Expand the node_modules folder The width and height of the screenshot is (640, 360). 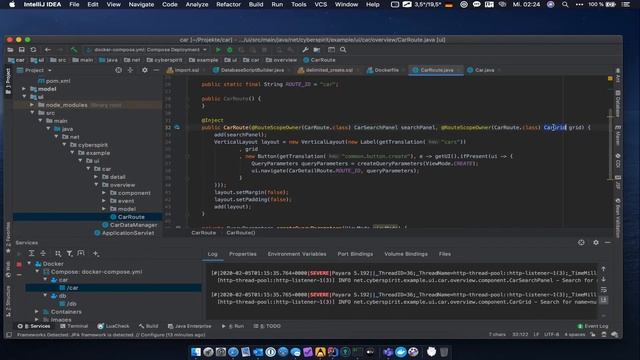pyautogui.click(x=32, y=105)
